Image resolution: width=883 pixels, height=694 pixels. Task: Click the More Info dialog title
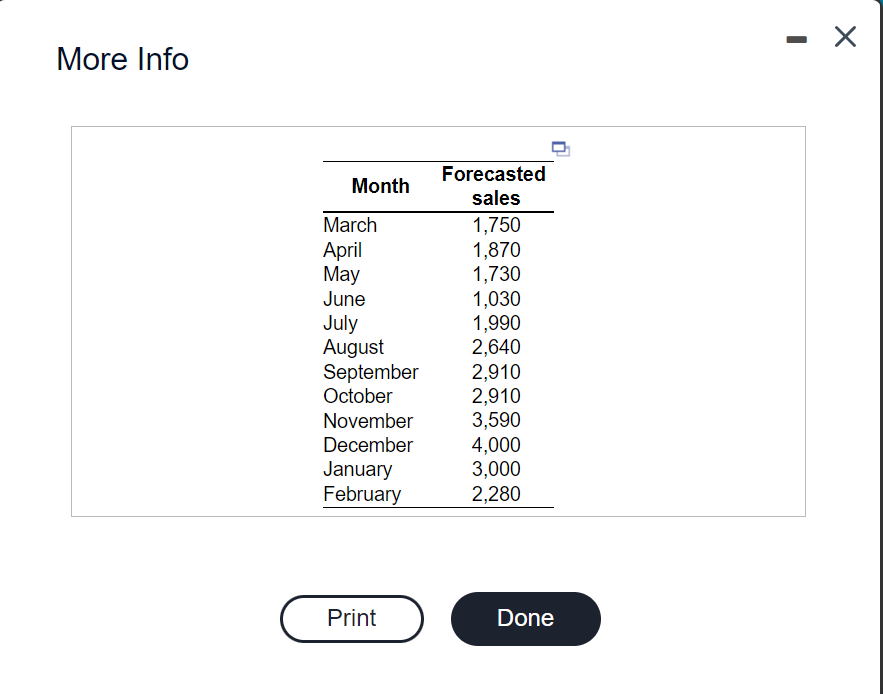tap(122, 59)
